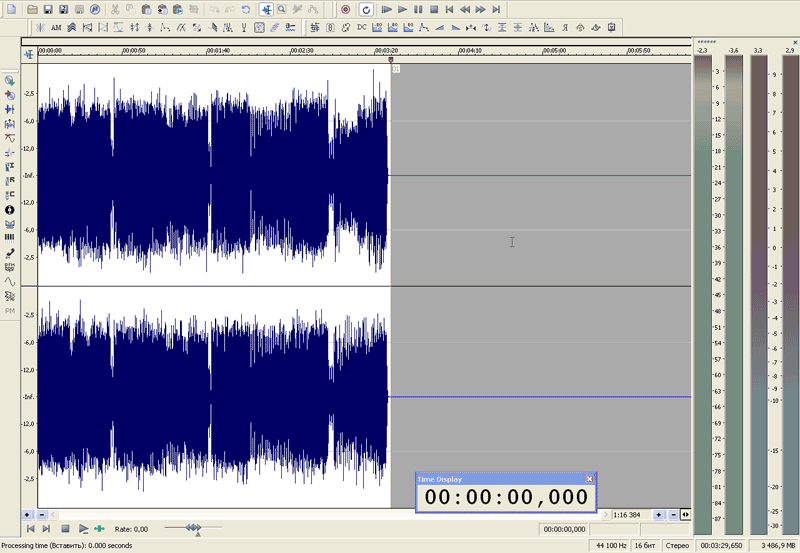Click the timeline marker at 00:03:20
This screenshot has width=800, height=553.
[x=391, y=59]
